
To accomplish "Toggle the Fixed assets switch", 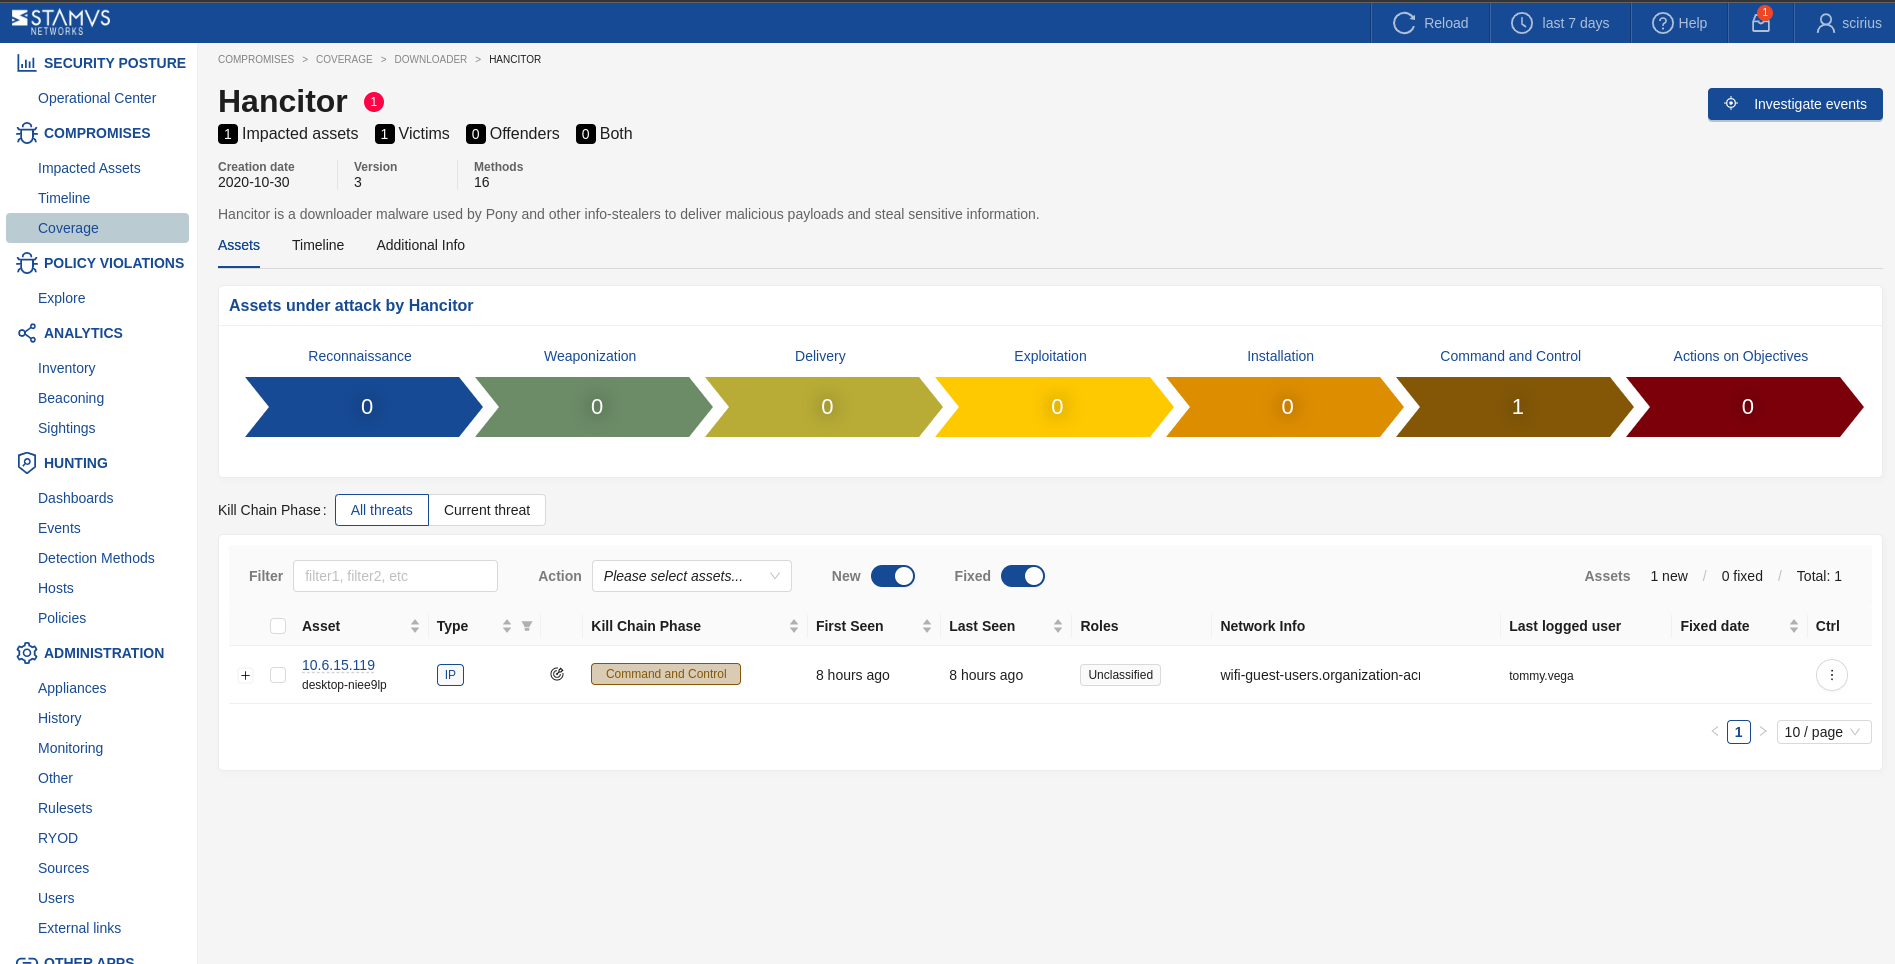I will coord(1022,576).
